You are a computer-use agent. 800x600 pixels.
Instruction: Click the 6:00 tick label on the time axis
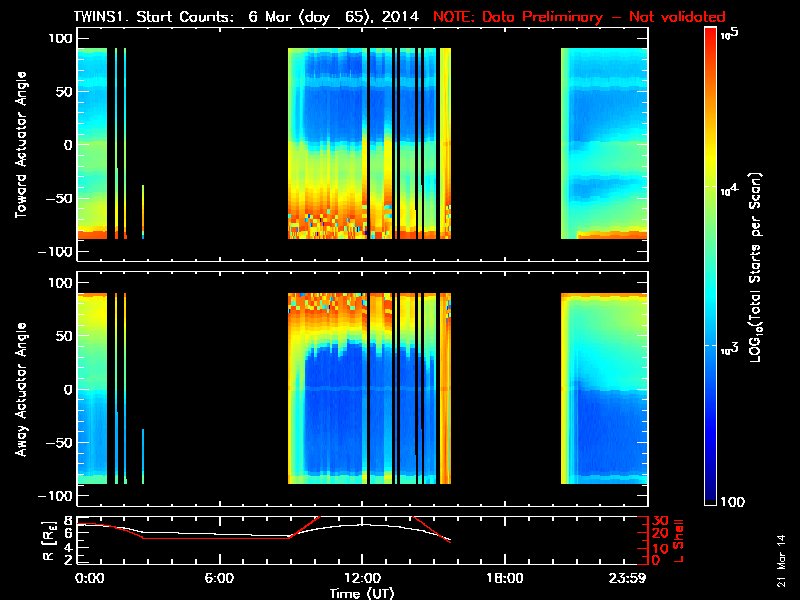219,579
